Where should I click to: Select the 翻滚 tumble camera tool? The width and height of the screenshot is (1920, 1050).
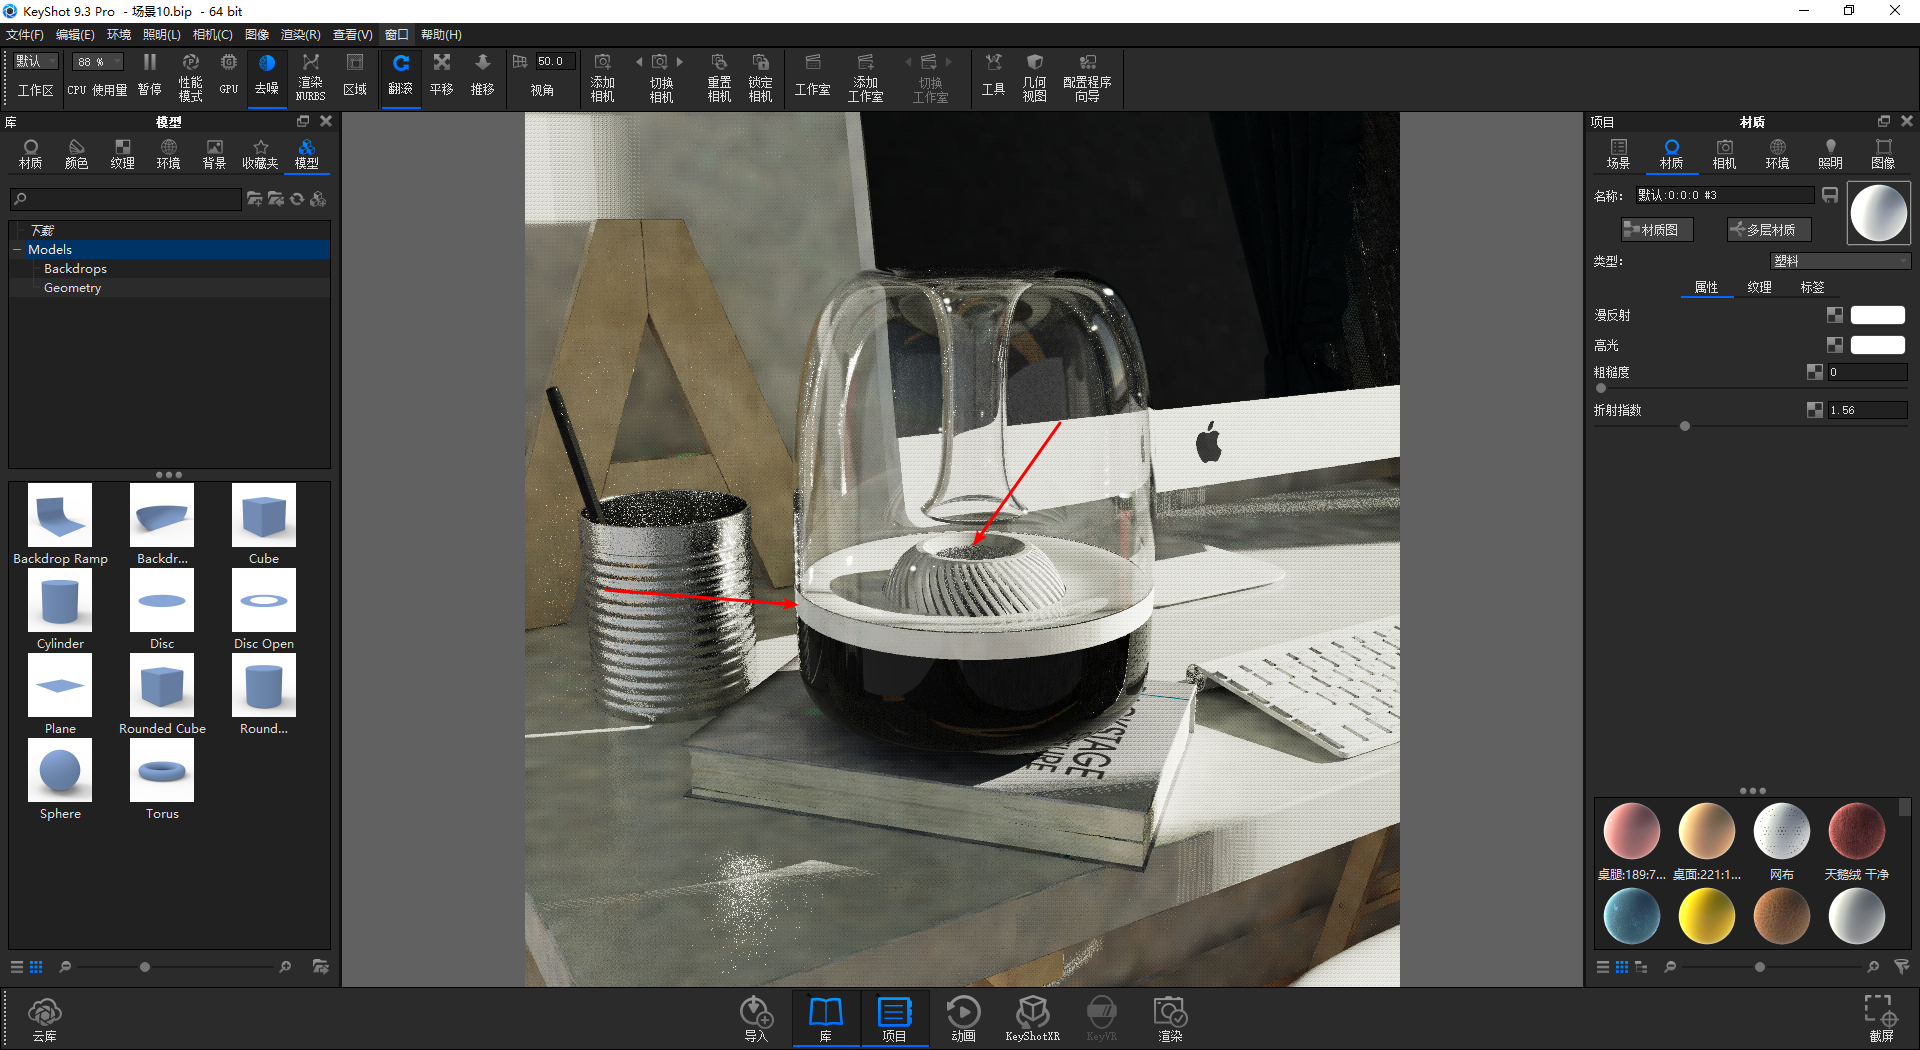coord(400,74)
